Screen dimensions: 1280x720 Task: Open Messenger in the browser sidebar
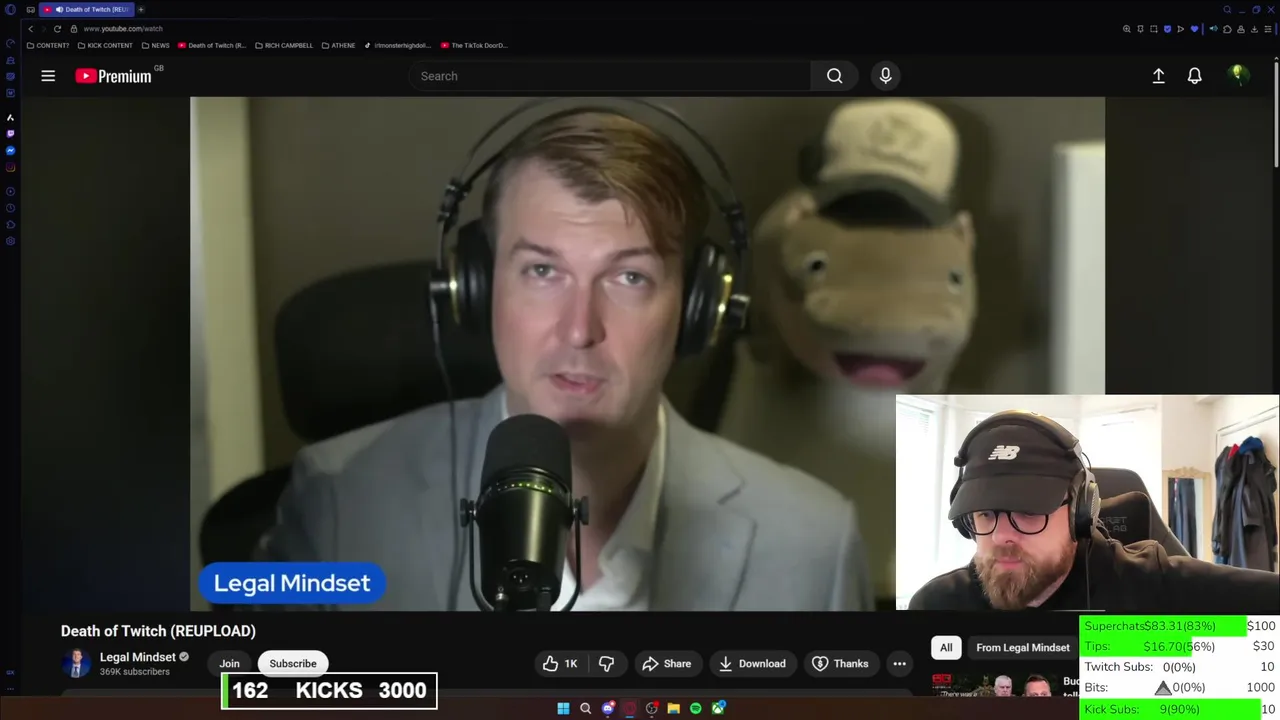(x=10, y=150)
